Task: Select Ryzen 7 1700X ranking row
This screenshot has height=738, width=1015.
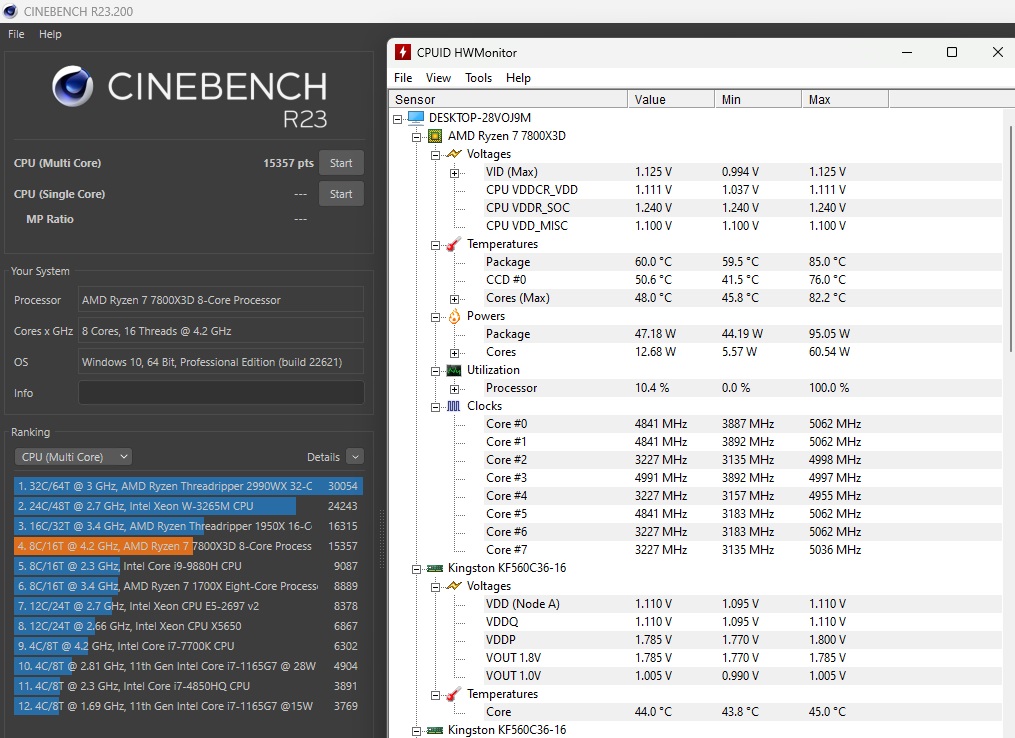Action: coord(187,586)
